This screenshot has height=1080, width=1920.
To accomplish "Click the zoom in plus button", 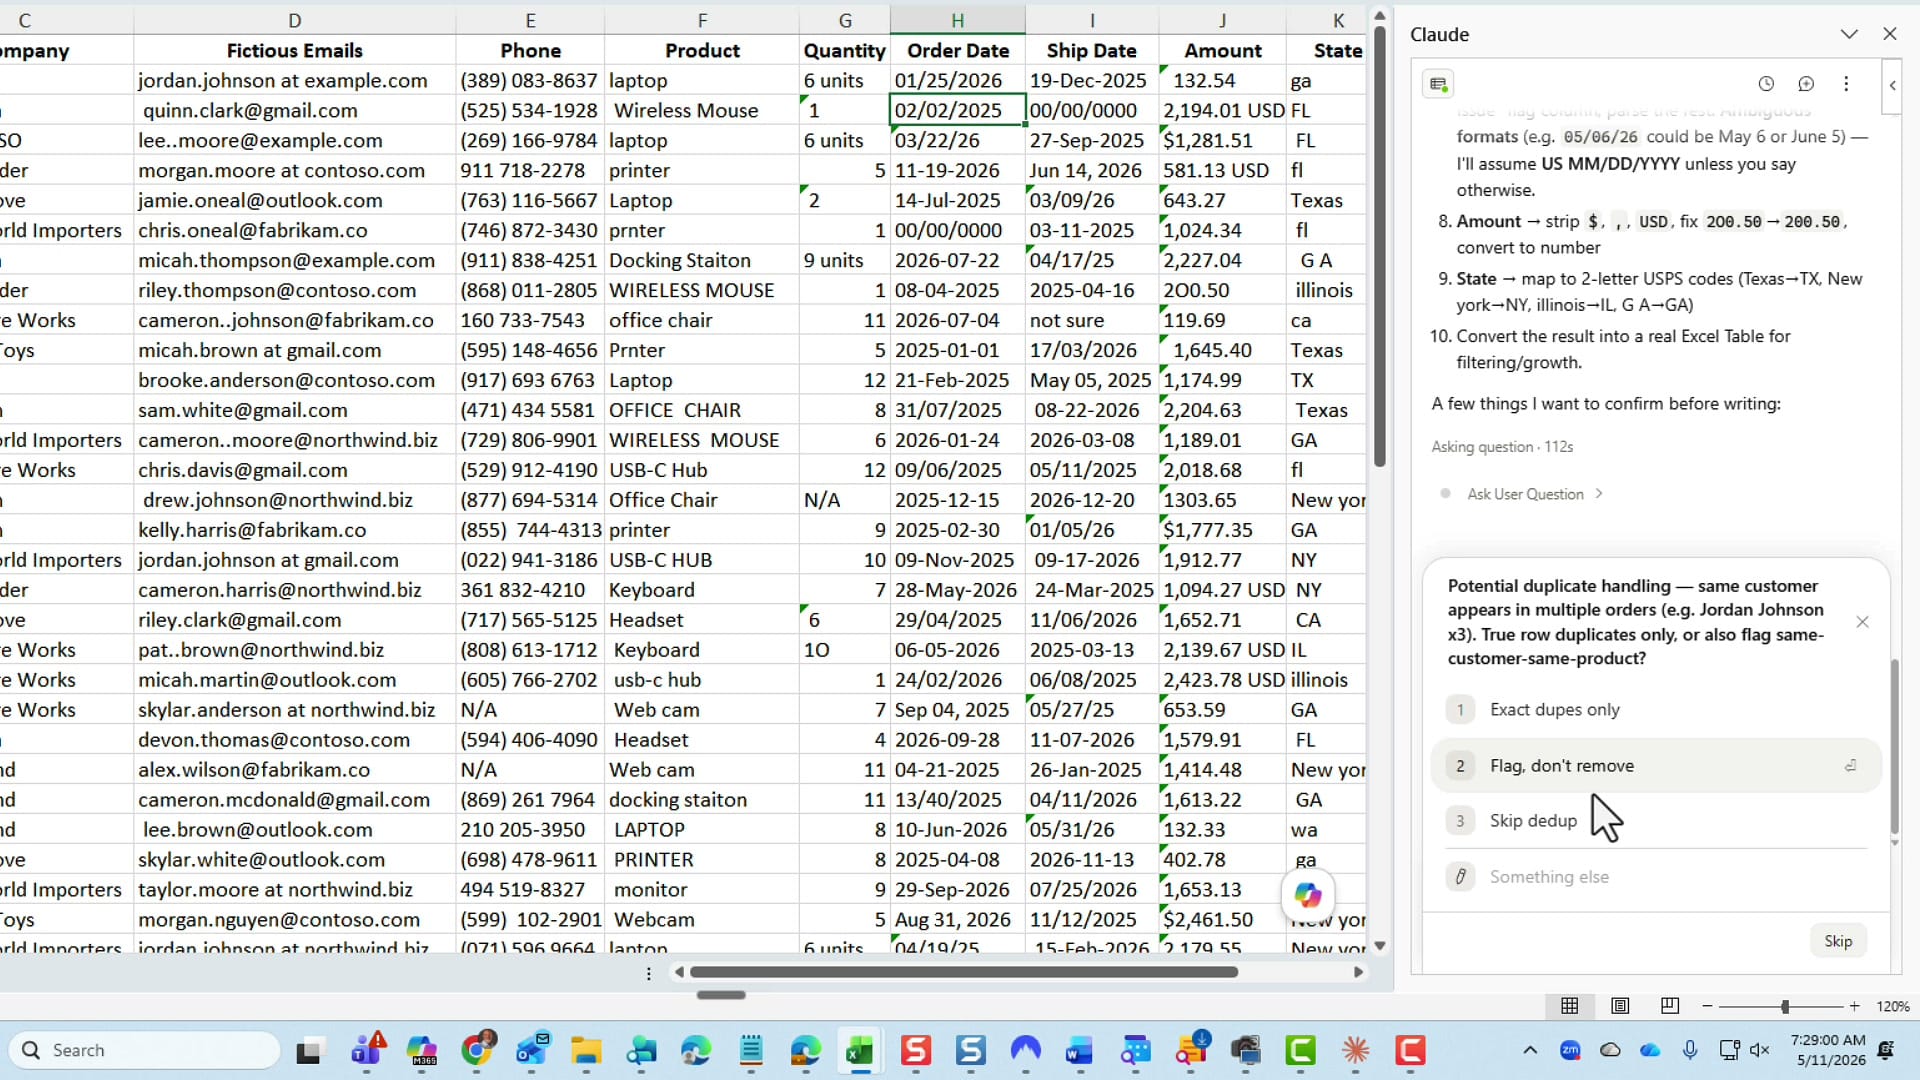I will click(1855, 1006).
